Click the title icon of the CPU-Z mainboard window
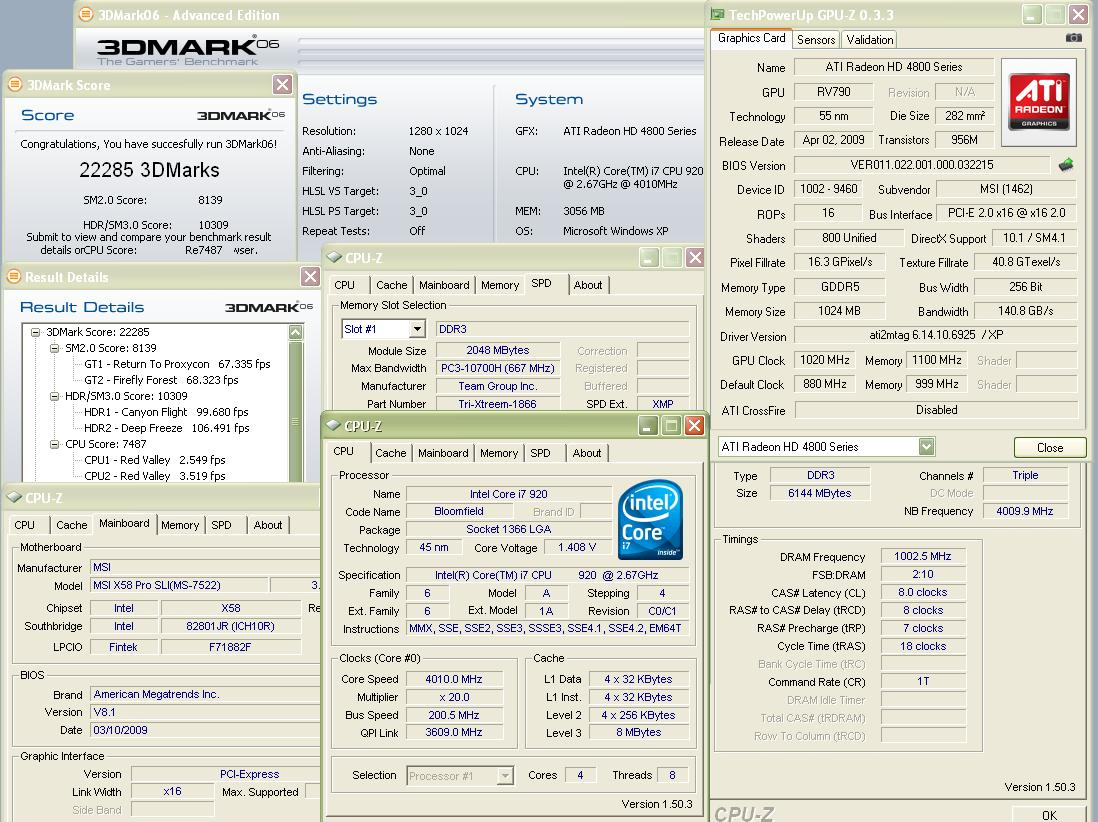 pos(14,498)
